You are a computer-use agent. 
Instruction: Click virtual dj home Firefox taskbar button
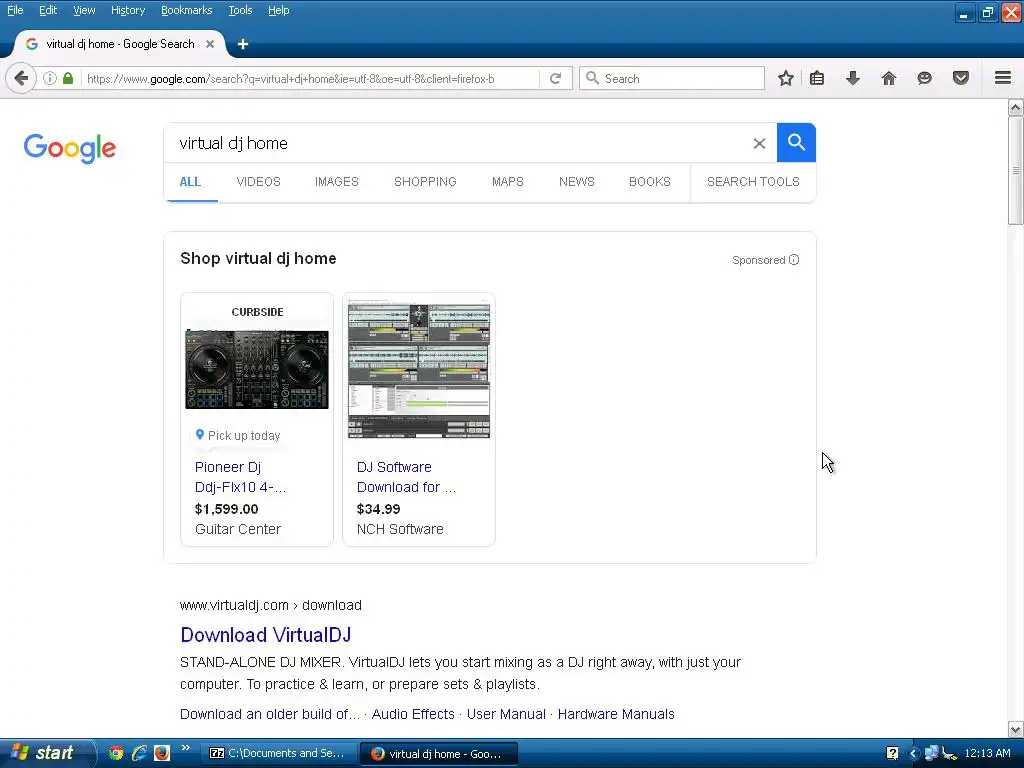pyautogui.click(x=439, y=754)
